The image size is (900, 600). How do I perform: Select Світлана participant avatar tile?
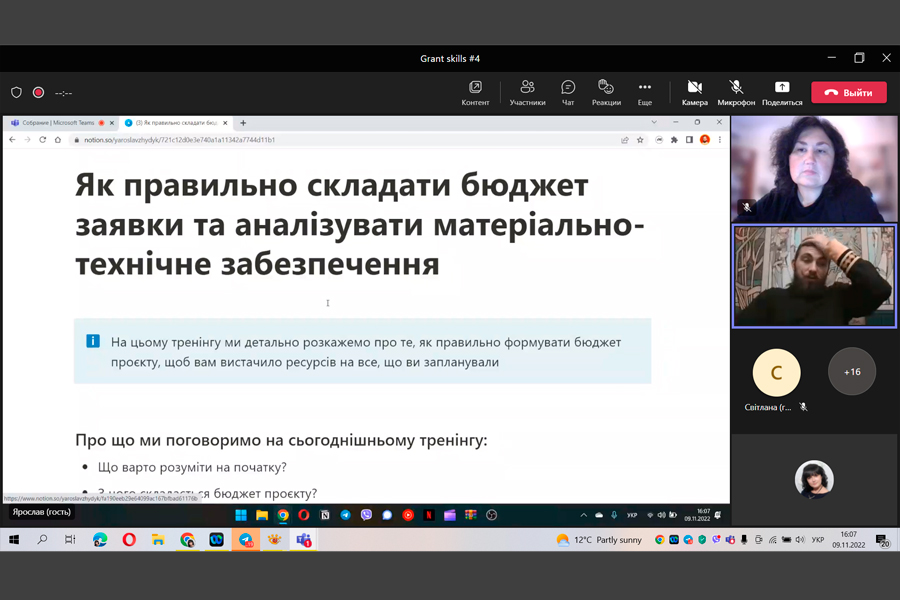pos(776,374)
